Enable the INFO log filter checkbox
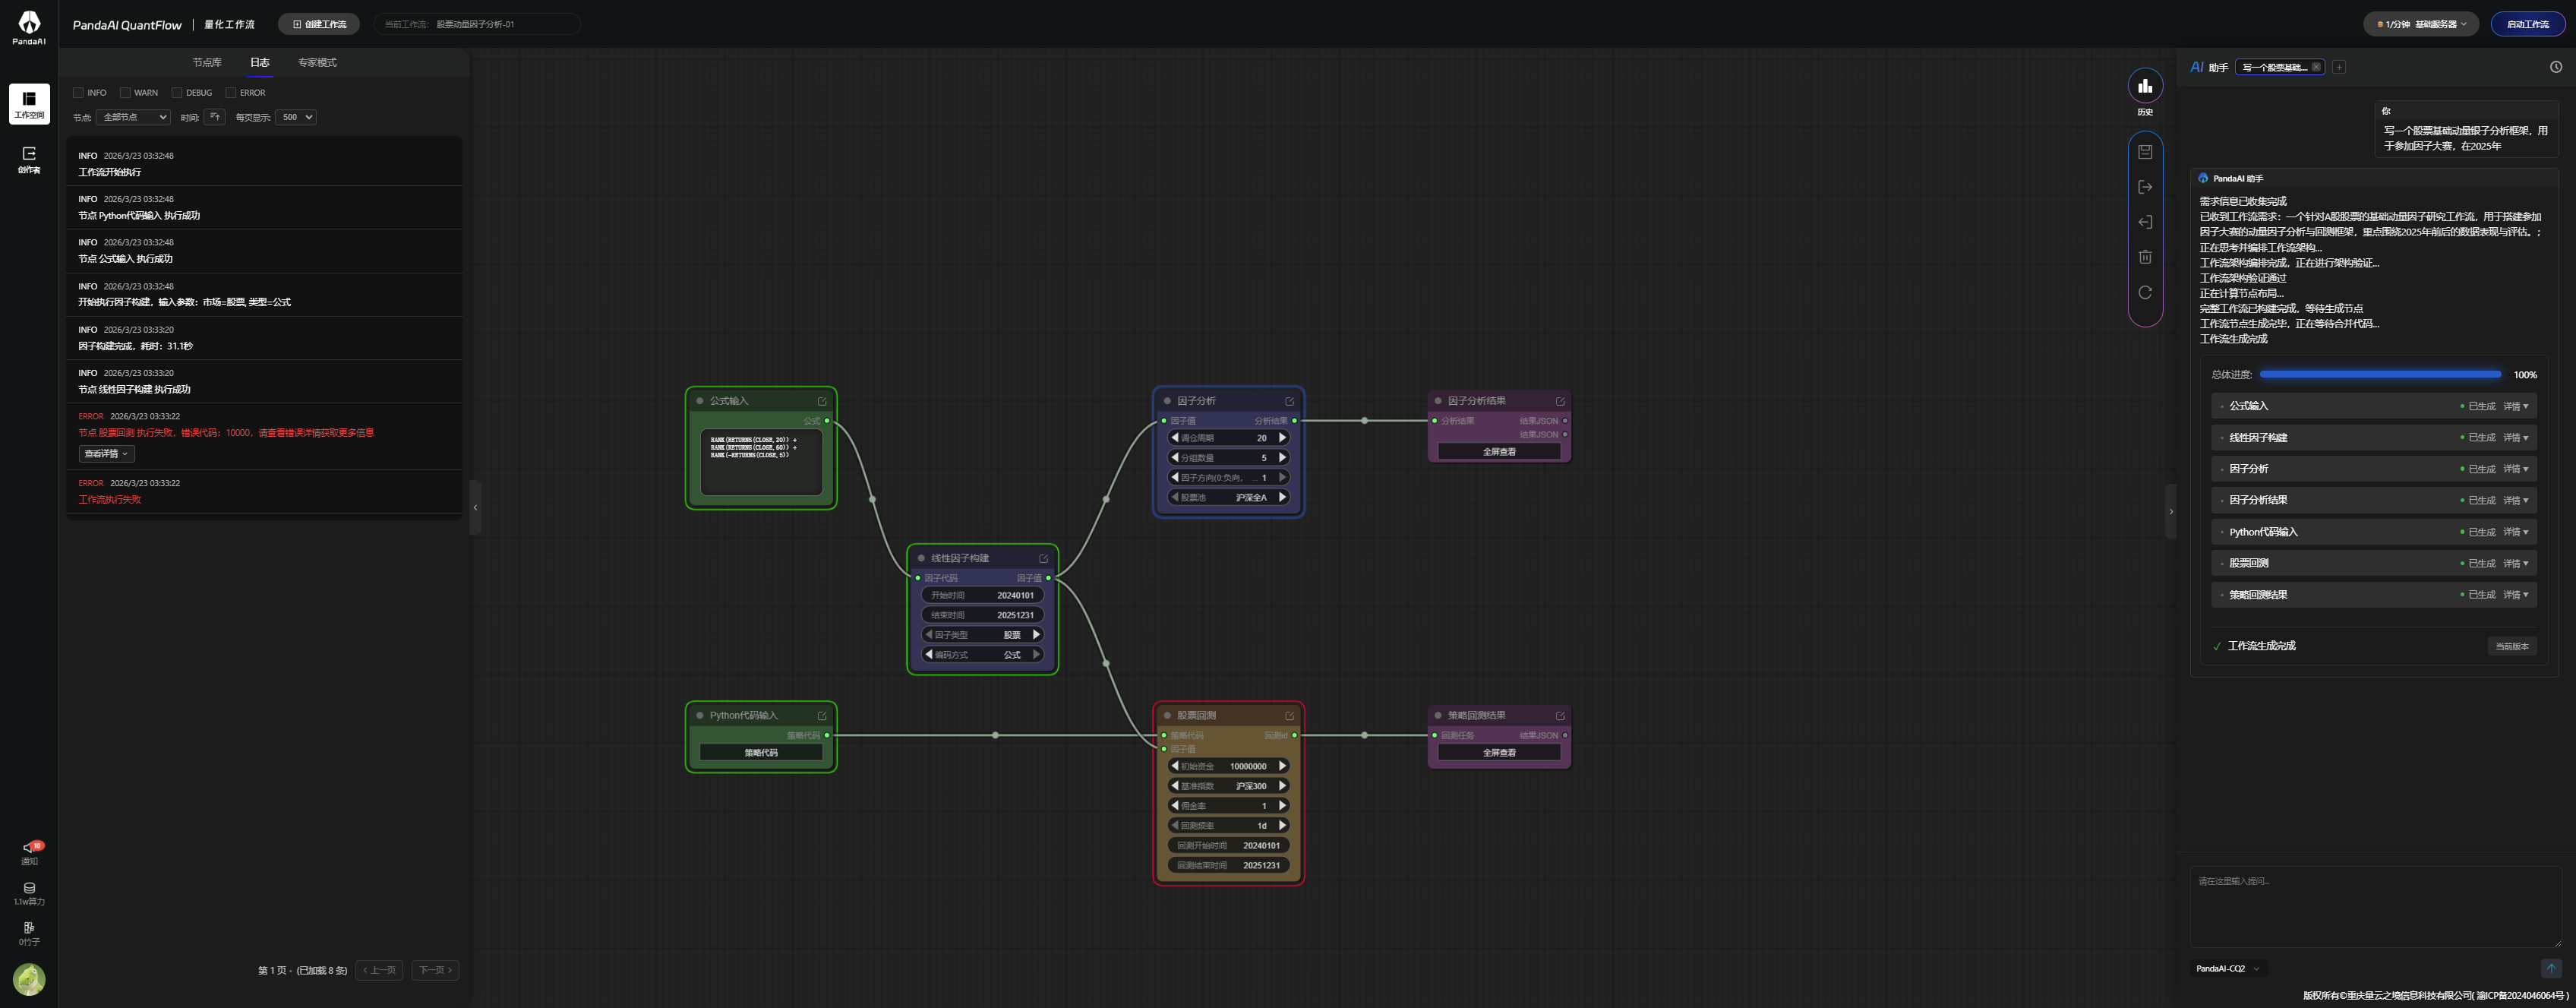This screenshot has width=2576, height=1008. pyautogui.click(x=79, y=93)
